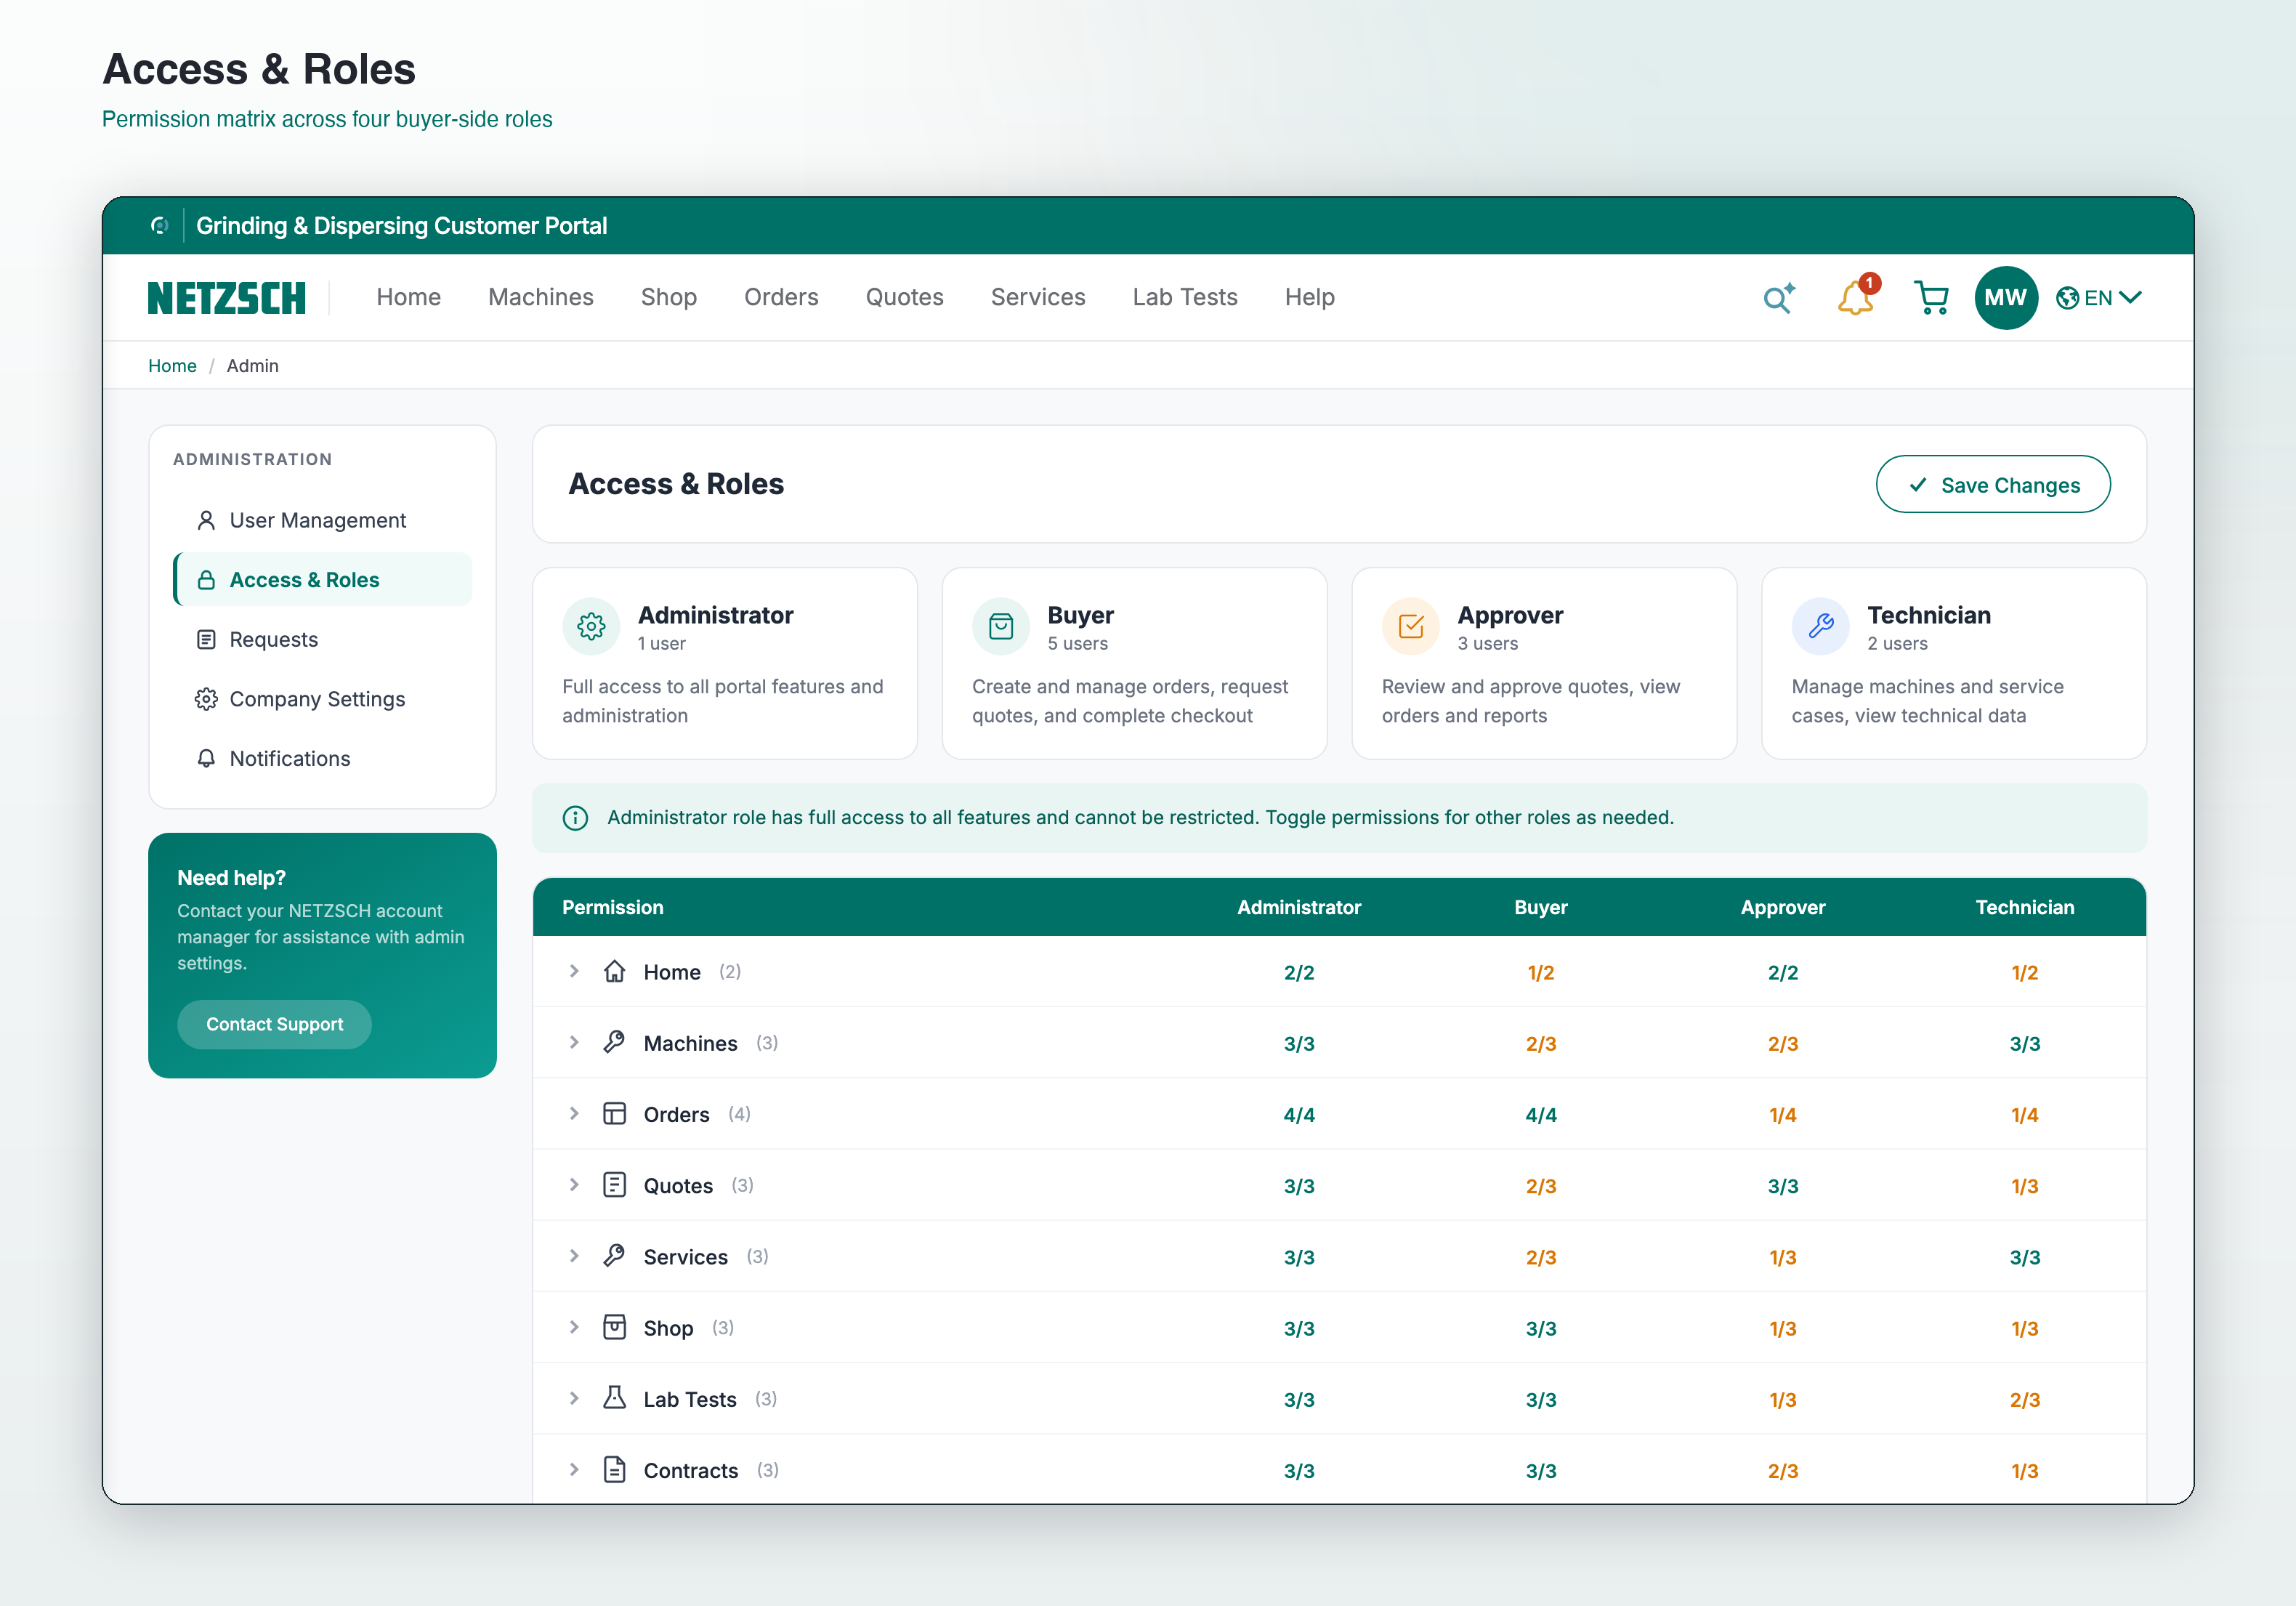Click the Contracts row file icon
The image size is (2296, 1606).
[614, 1469]
